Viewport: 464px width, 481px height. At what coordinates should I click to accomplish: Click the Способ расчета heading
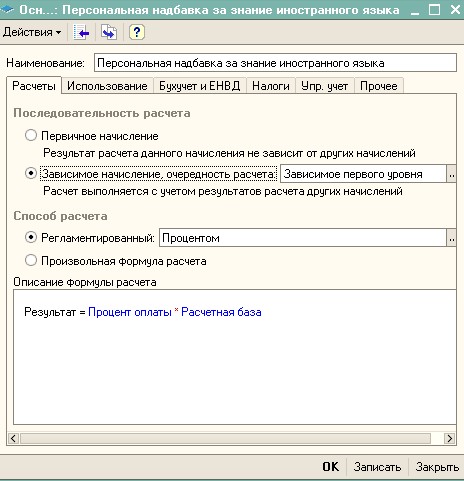pos(60,216)
